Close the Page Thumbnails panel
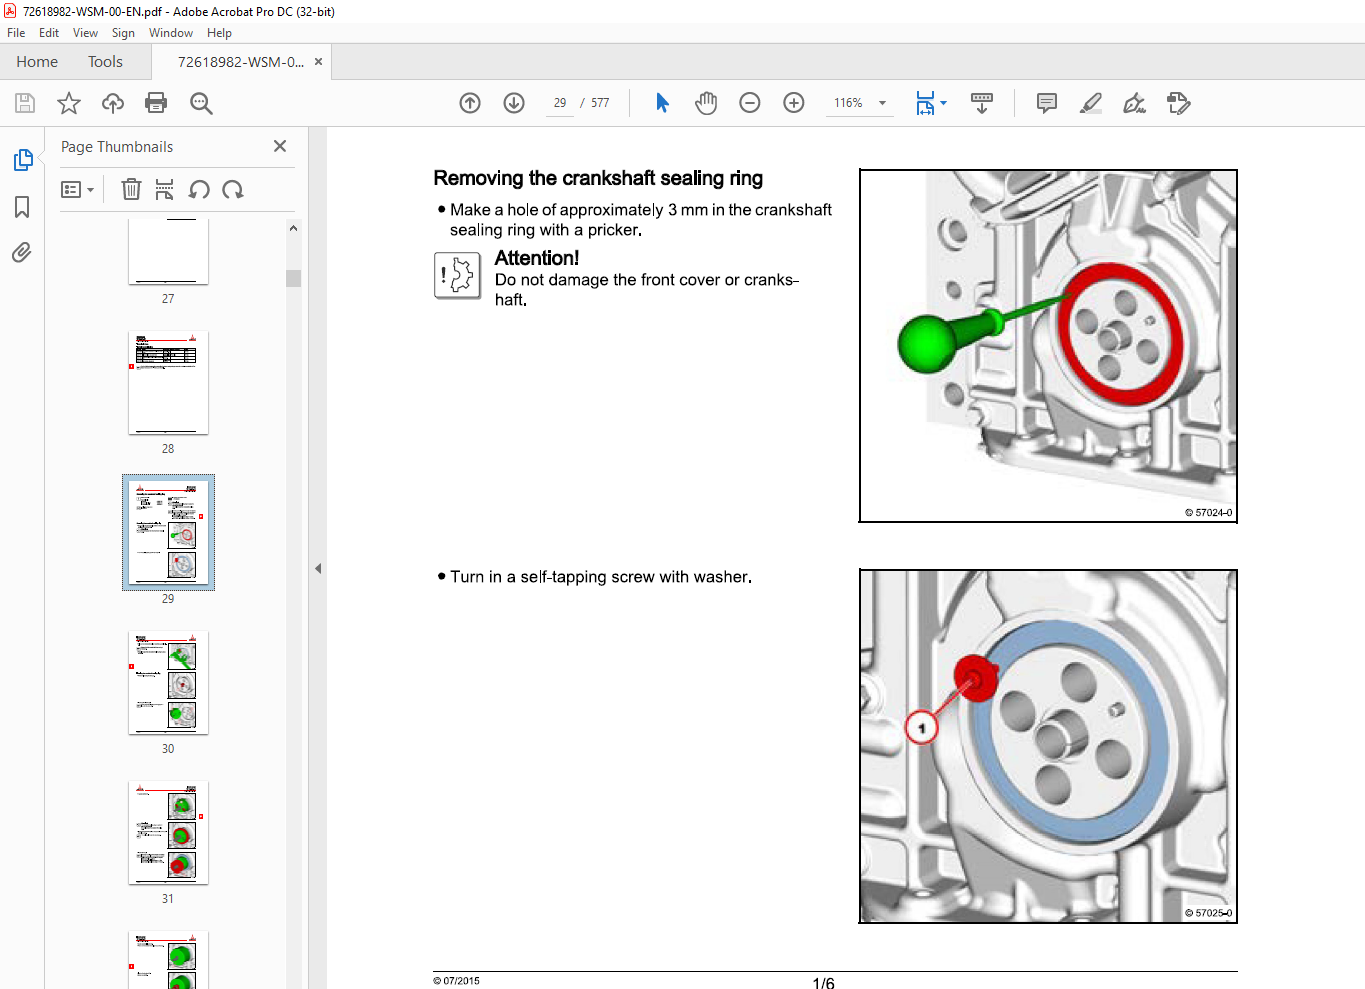 click(x=280, y=146)
